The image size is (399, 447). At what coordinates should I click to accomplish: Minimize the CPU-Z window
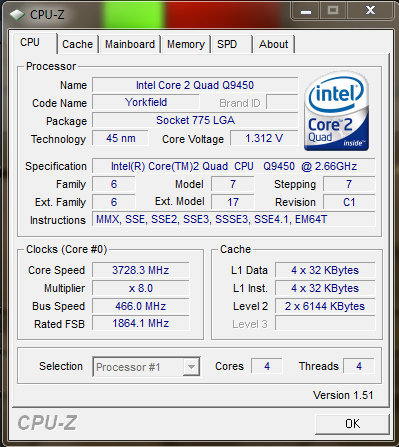point(306,11)
